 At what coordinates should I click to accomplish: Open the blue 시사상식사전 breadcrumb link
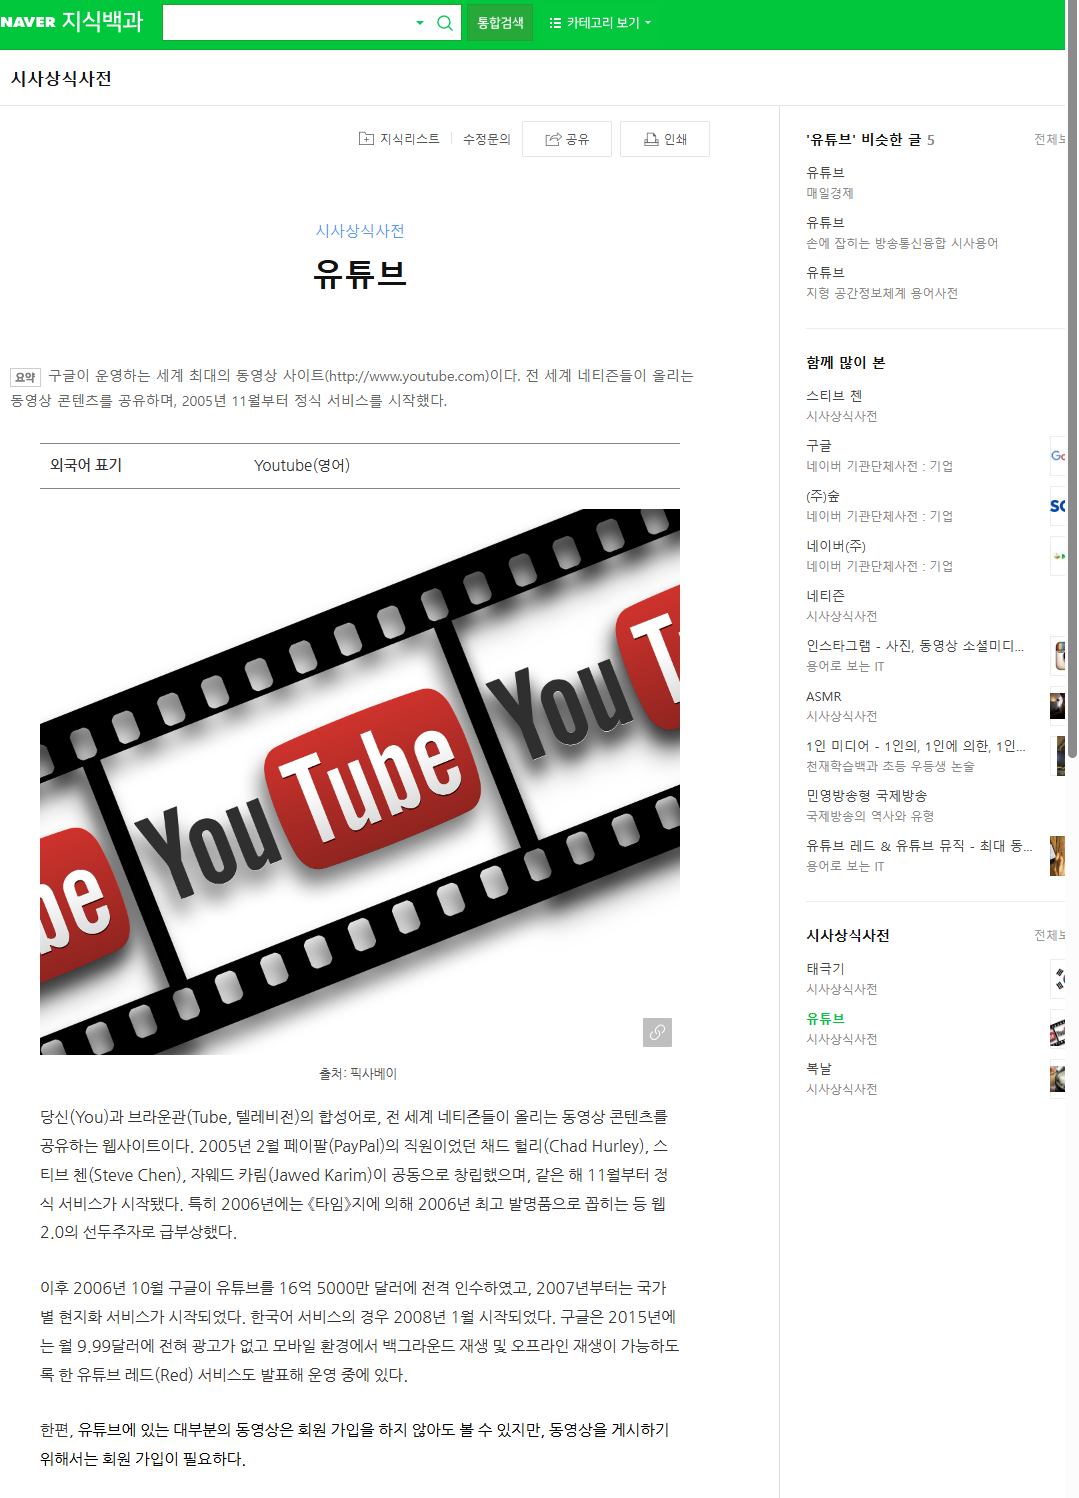(x=360, y=230)
